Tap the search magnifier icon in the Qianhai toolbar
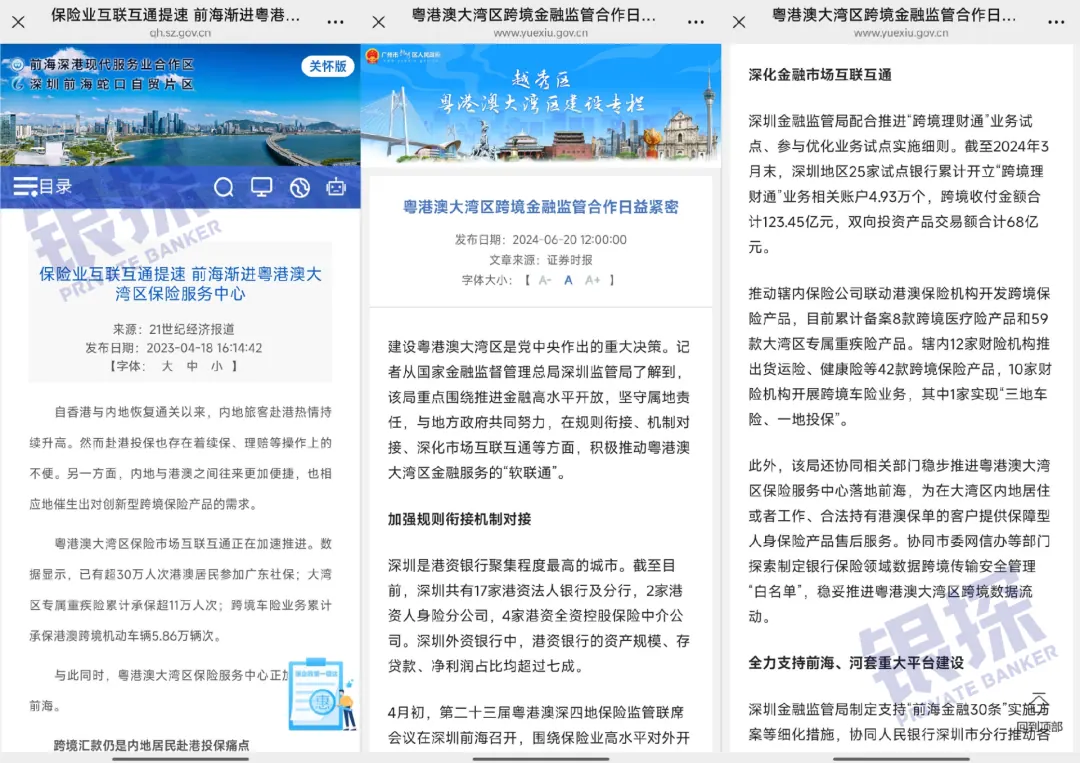The image size is (1080, 763). (224, 187)
